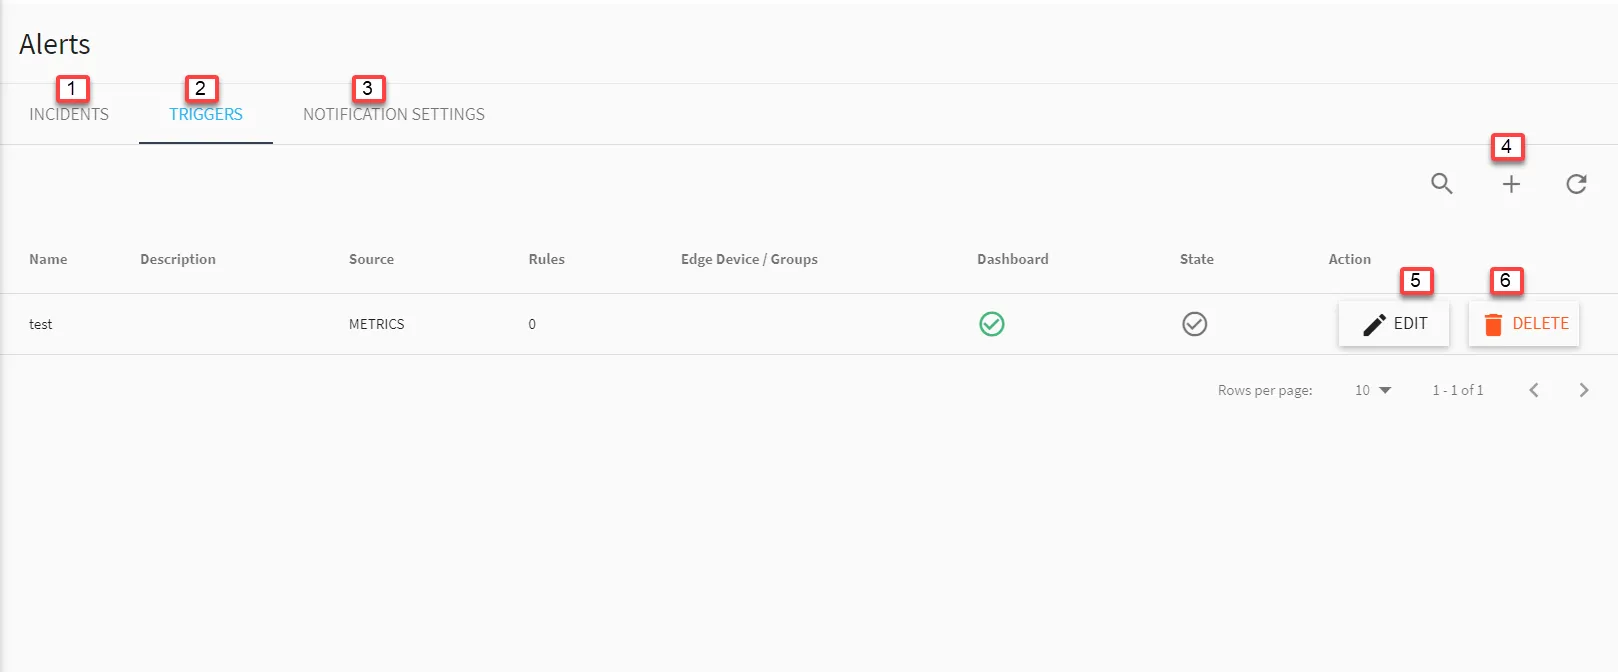
Task: Open the rows per page dropdown
Action: point(1373,390)
